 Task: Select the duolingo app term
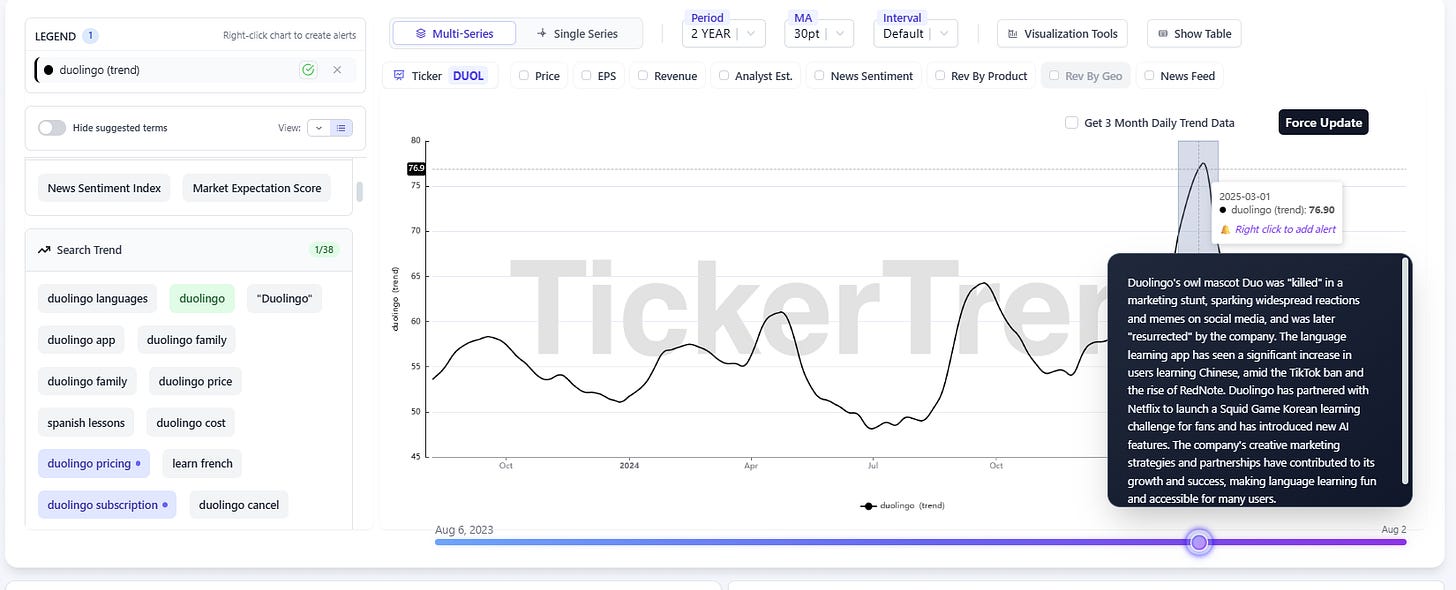pyautogui.click(x=82, y=340)
